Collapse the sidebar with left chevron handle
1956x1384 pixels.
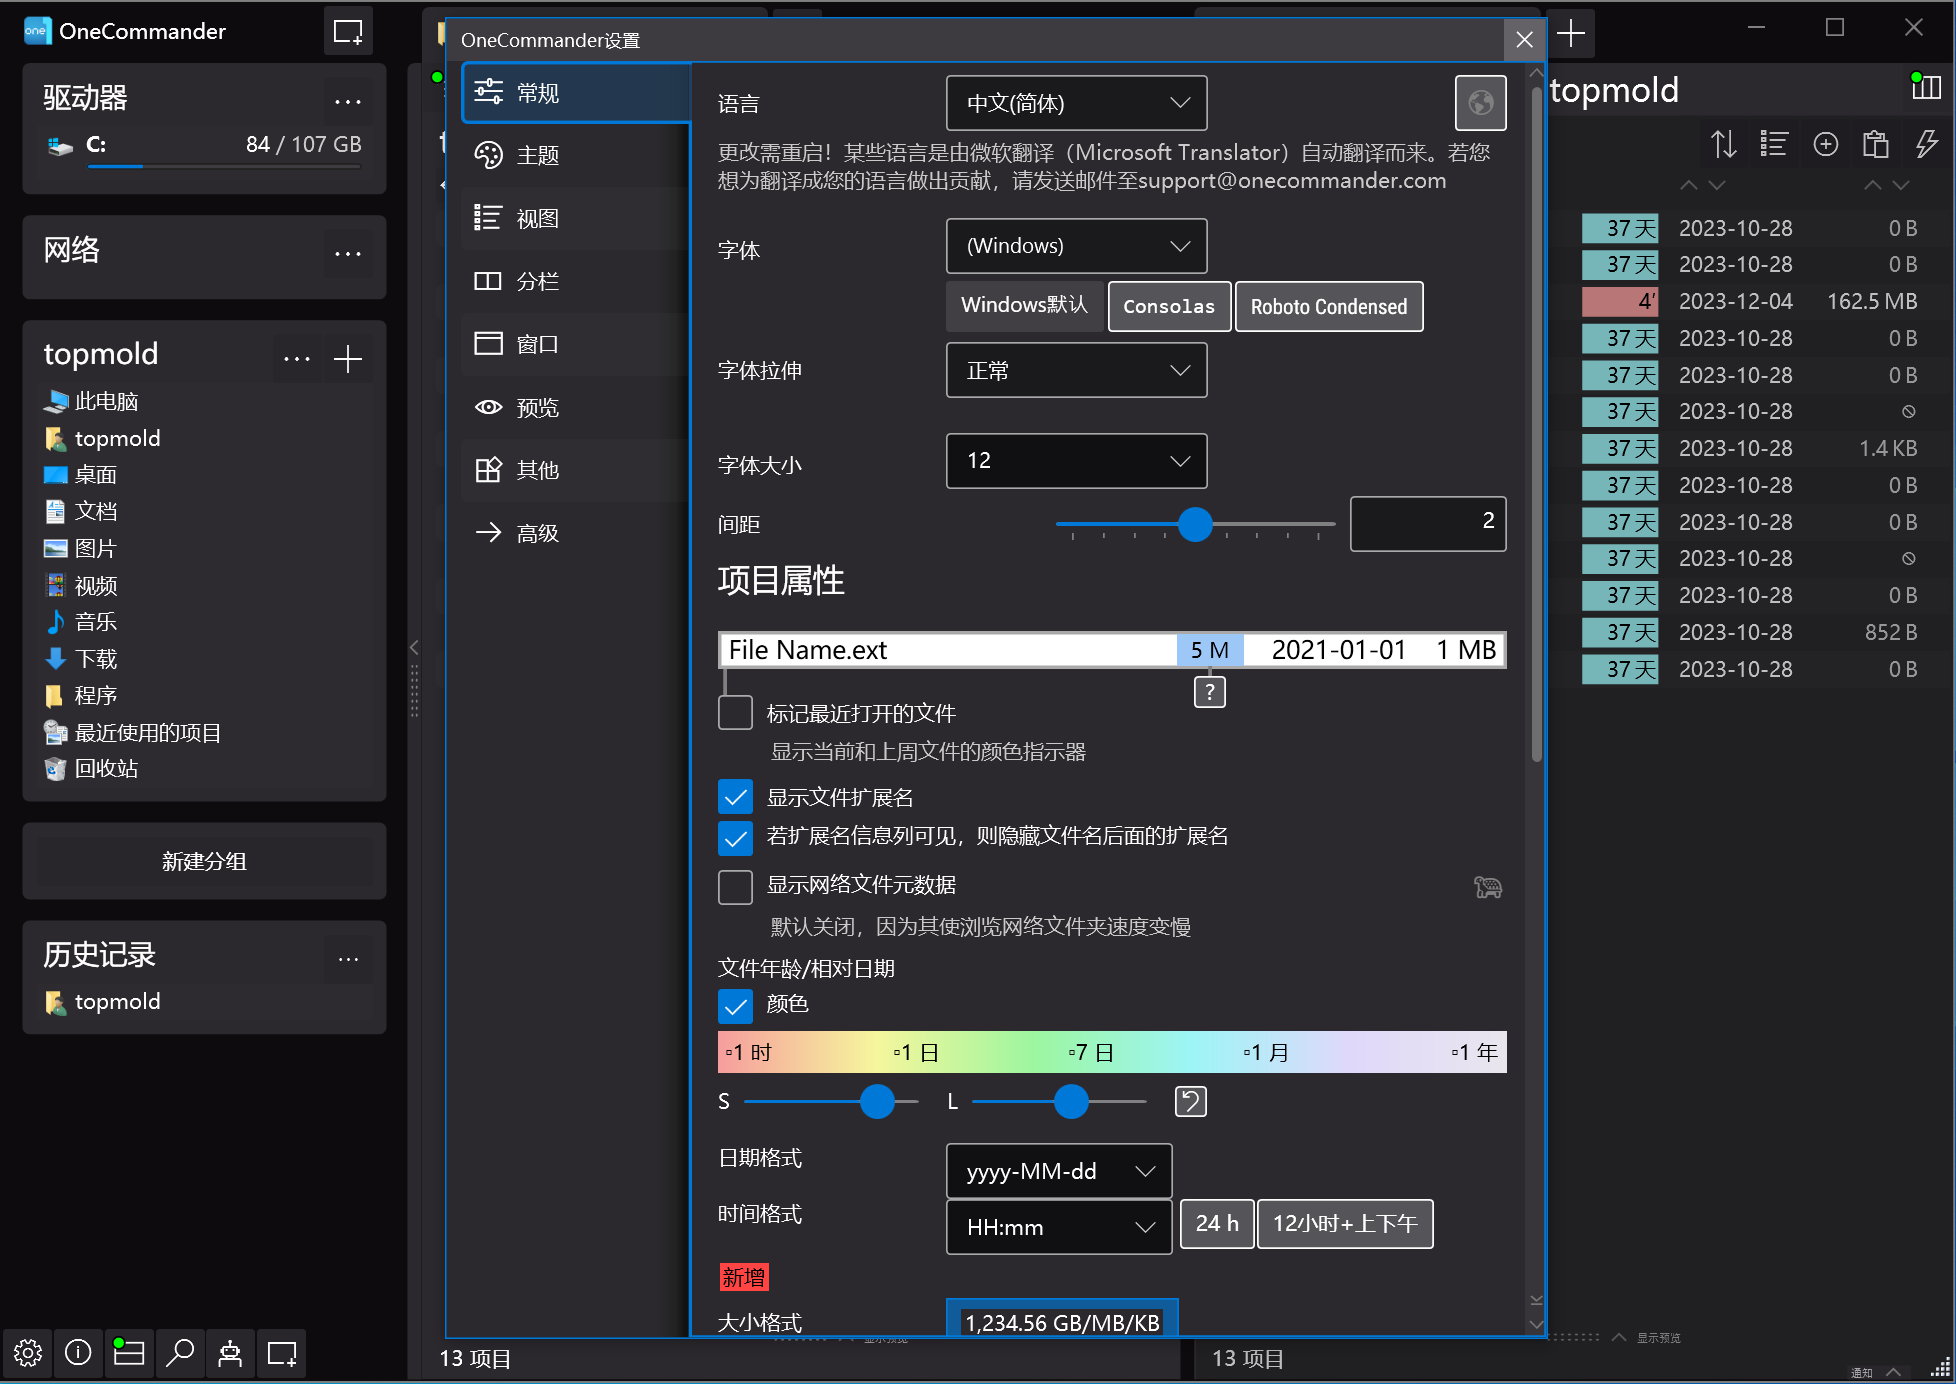click(414, 647)
